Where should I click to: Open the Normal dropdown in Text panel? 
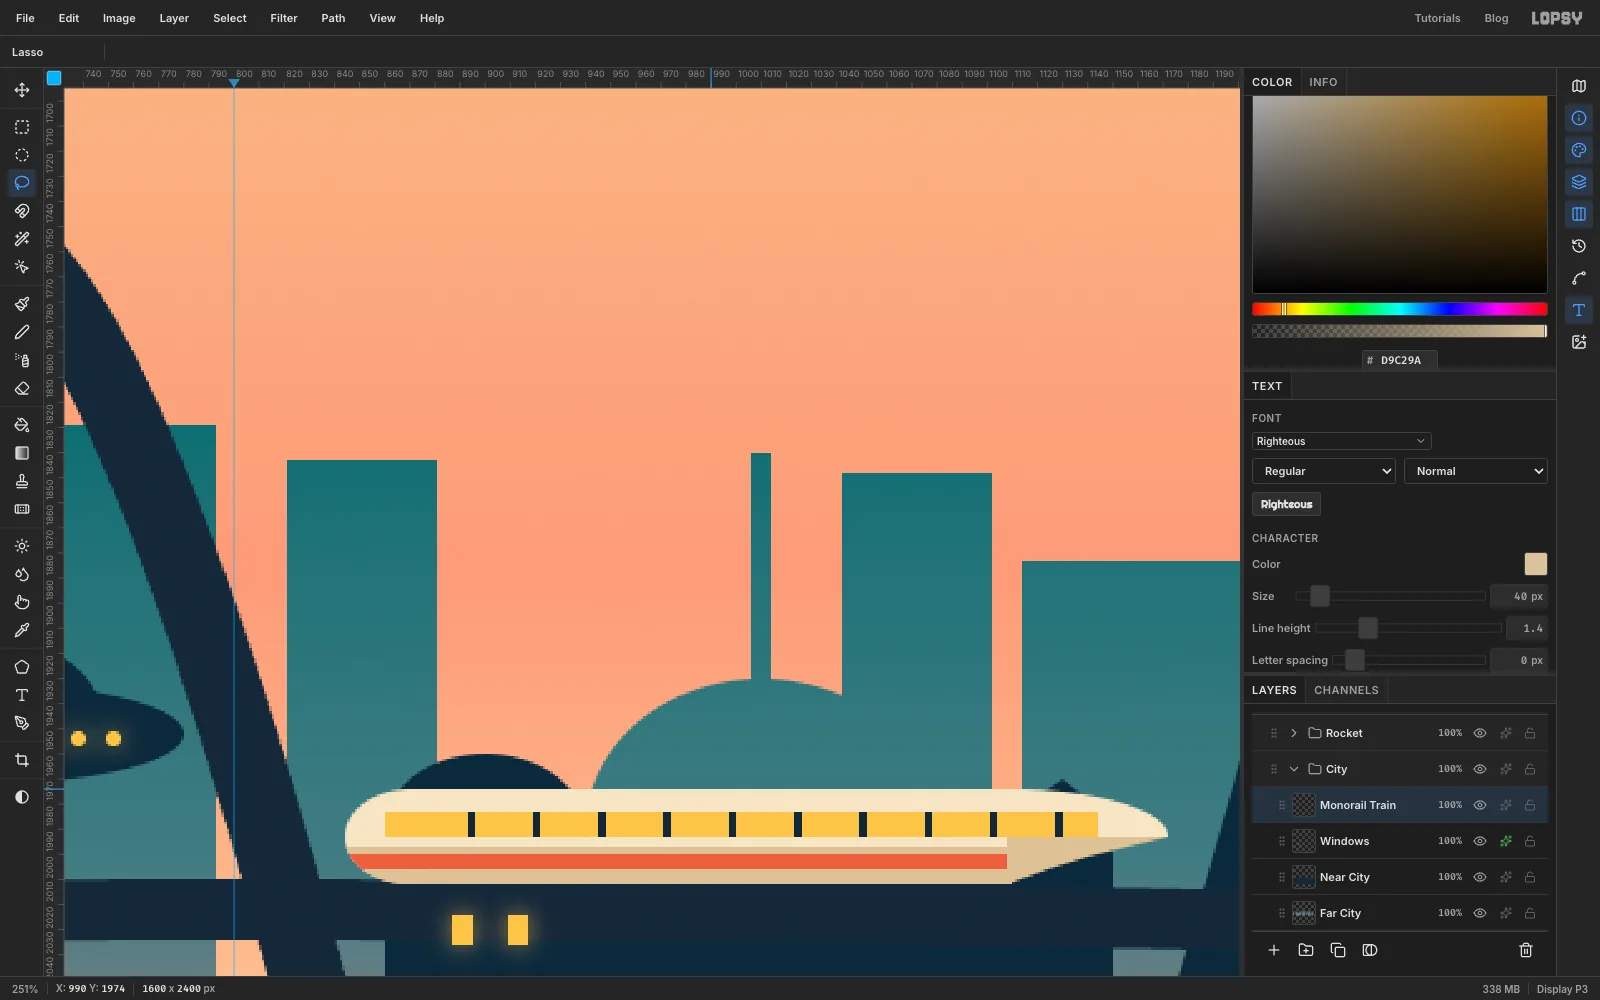pos(1476,471)
